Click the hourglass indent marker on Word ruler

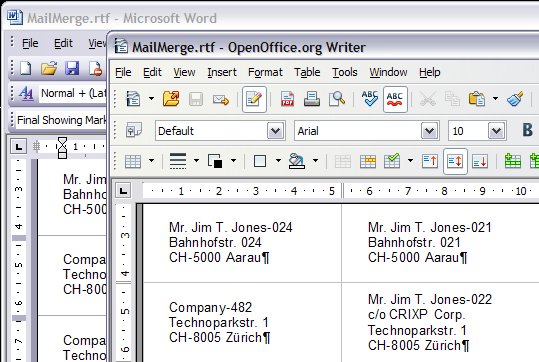click(x=62, y=147)
